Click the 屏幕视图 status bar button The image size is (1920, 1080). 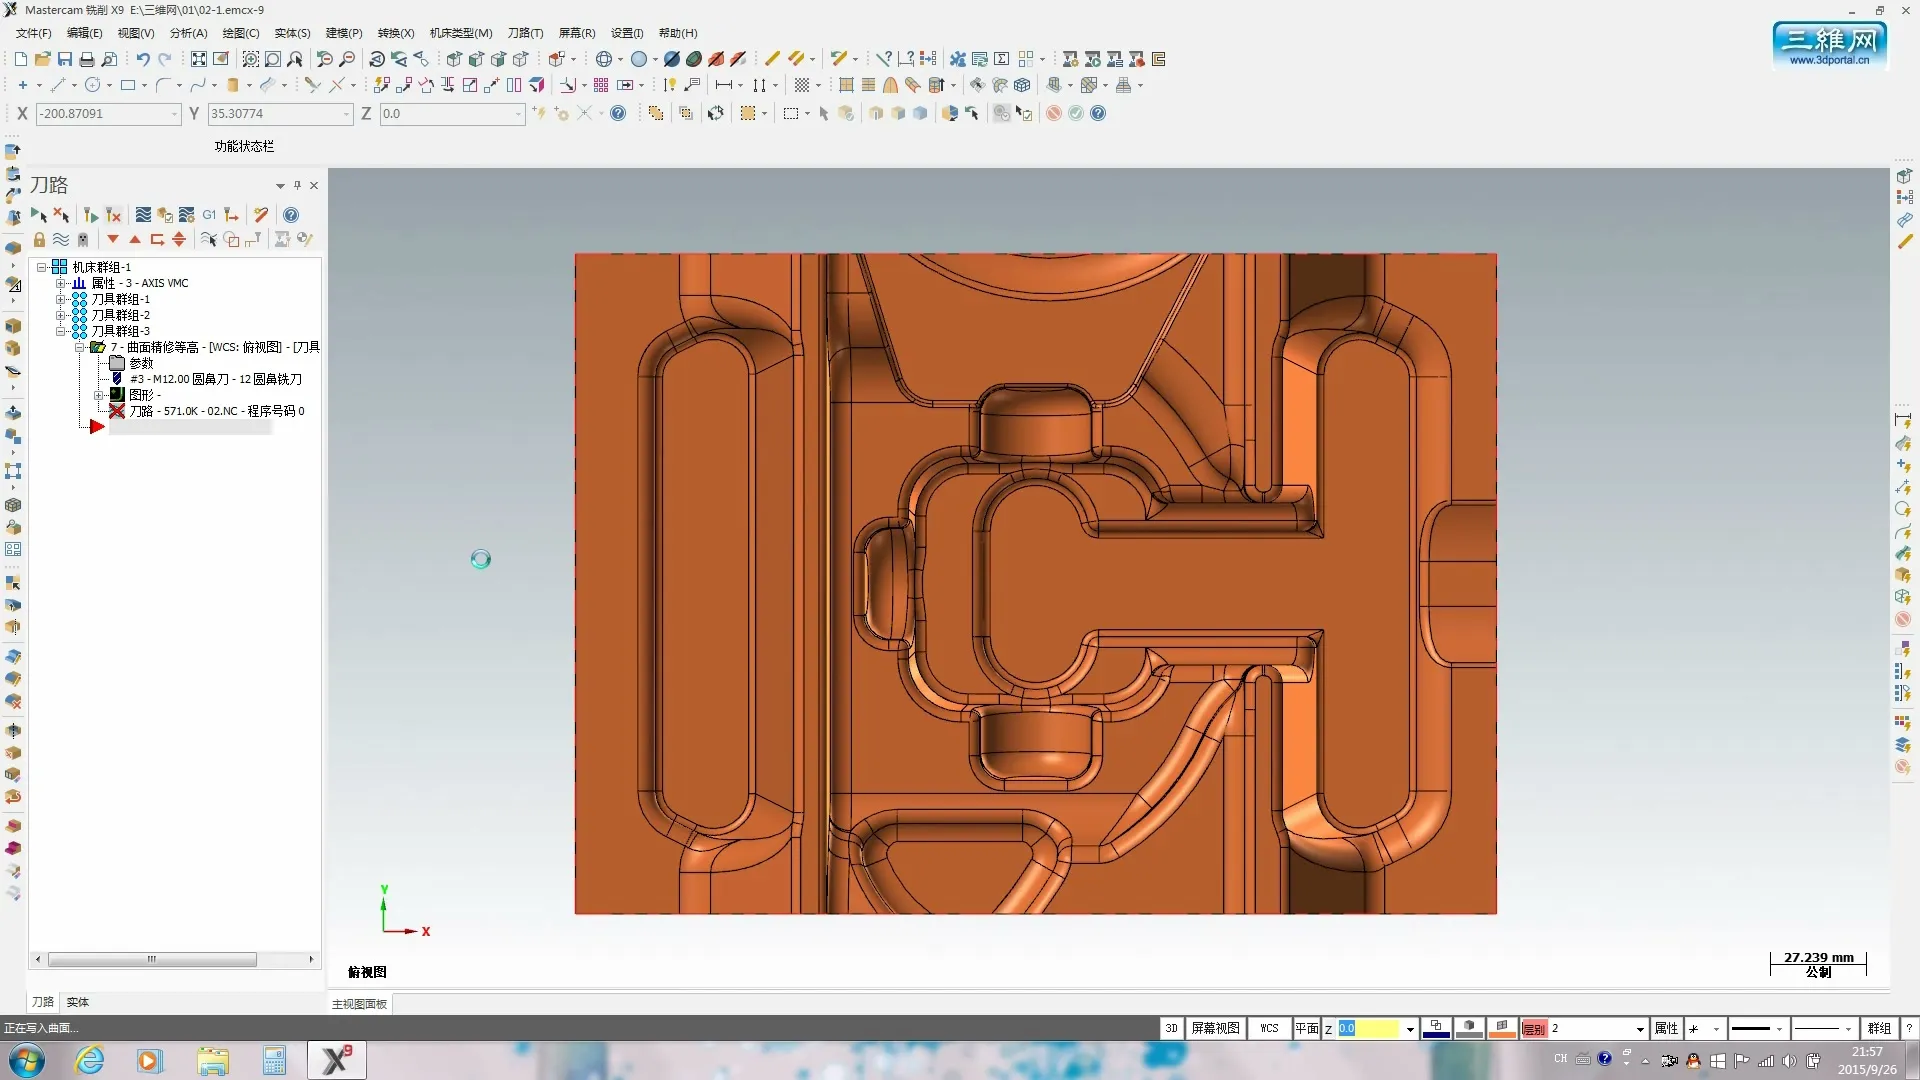[x=1215, y=1028]
